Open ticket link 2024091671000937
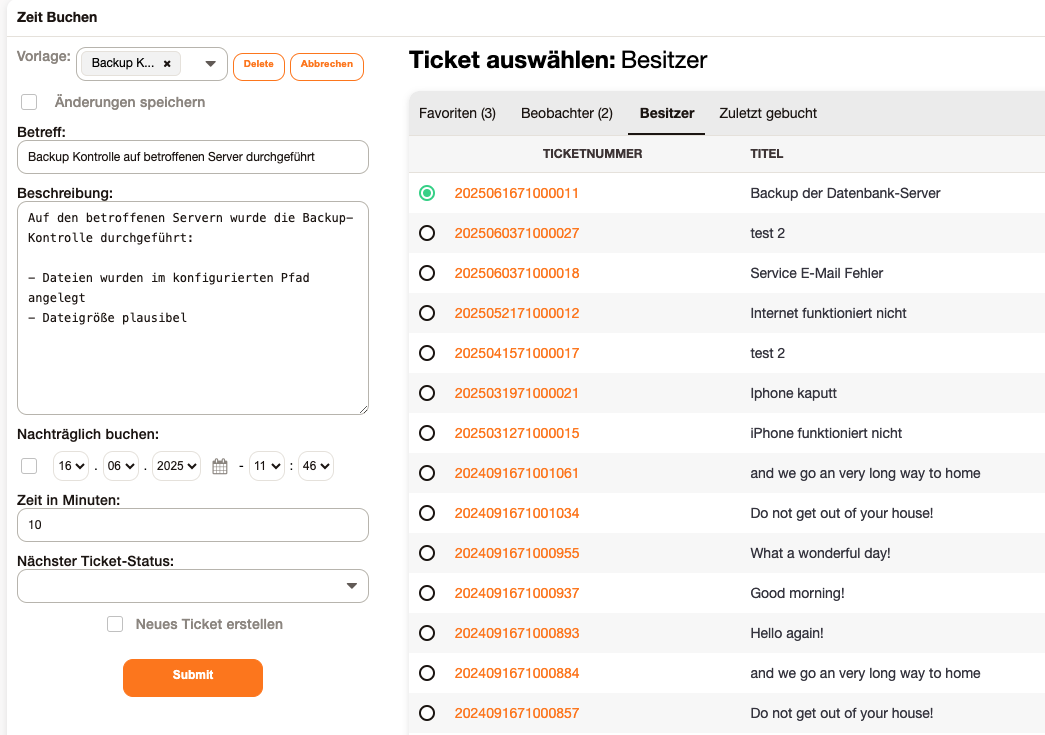Screen dimensions: 1045x735 (x=517, y=593)
